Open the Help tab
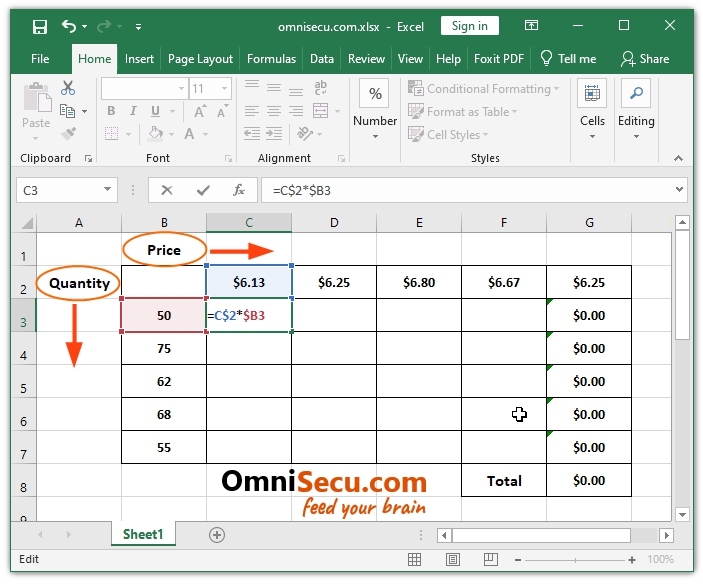 point(448,59)
